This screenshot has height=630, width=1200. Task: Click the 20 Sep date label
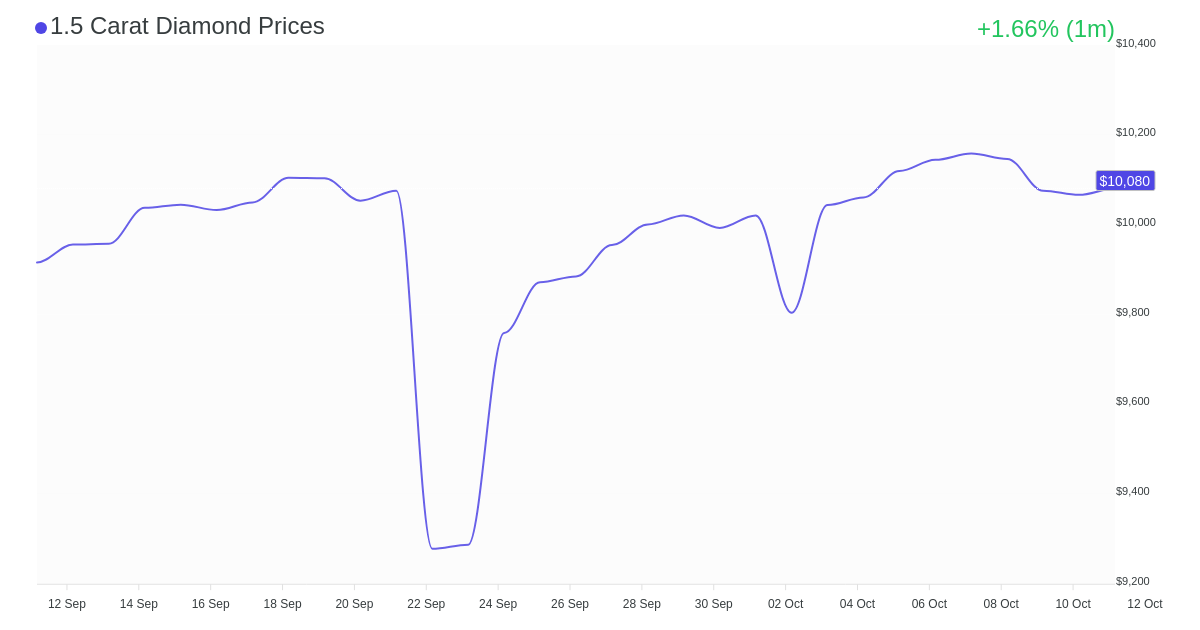(354, 604)
